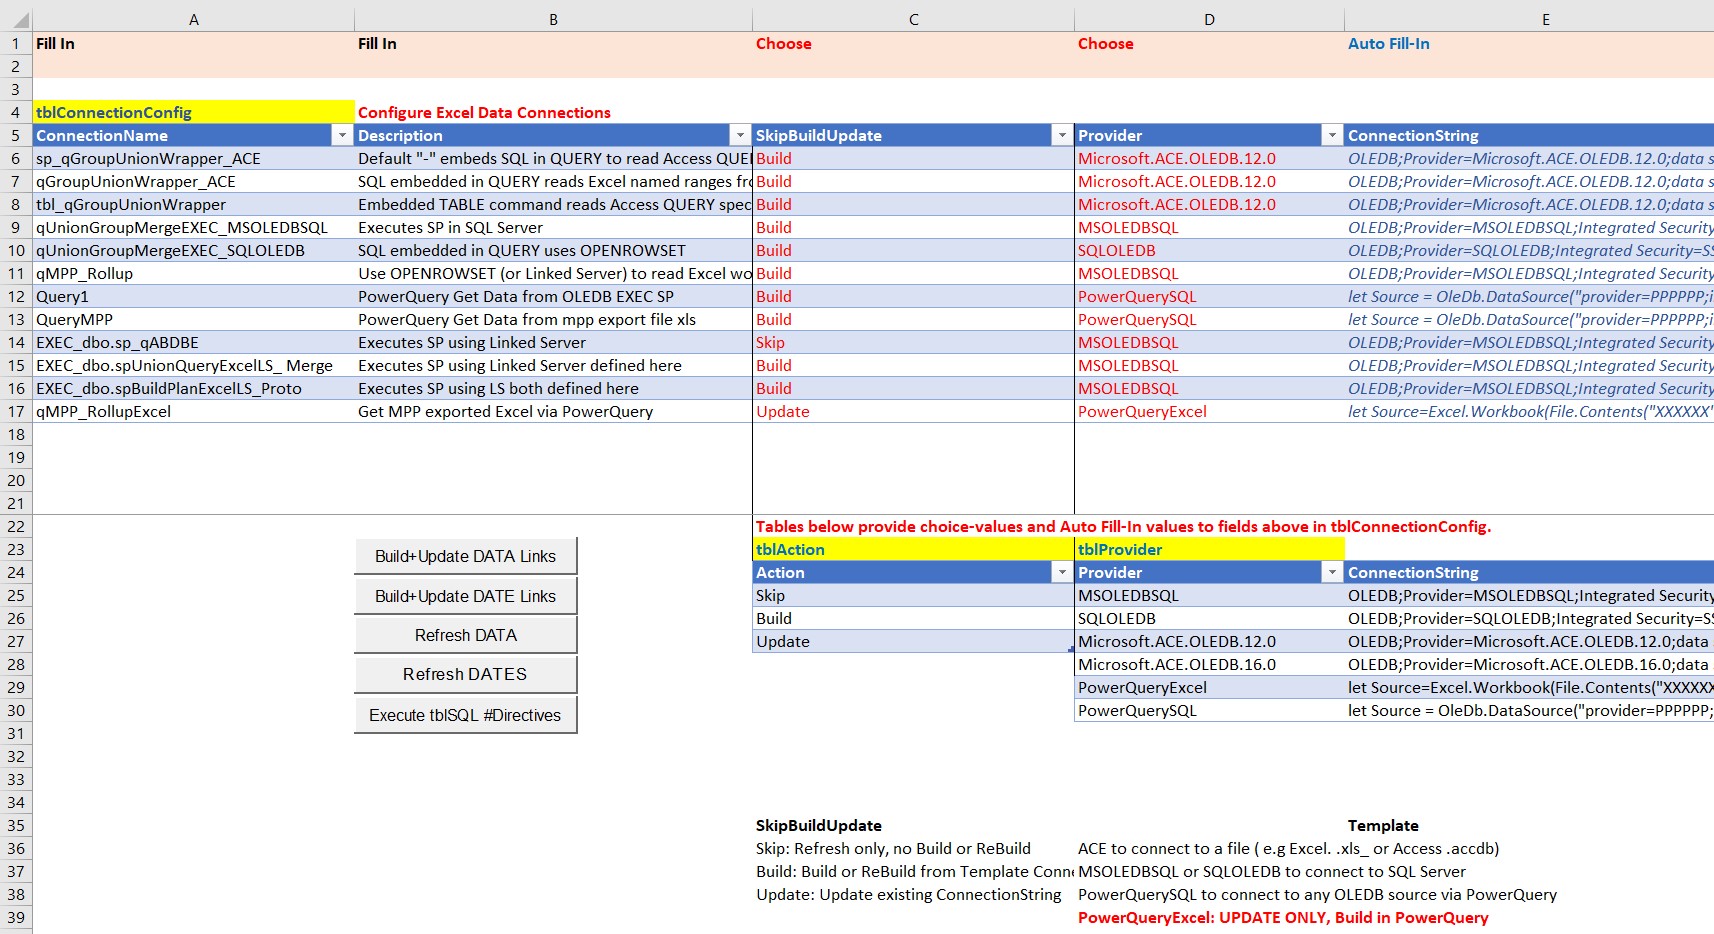Select the red PowerQueryExcel cell in row 17
The image size is (1714, 934).
(x=1209, y=411)
